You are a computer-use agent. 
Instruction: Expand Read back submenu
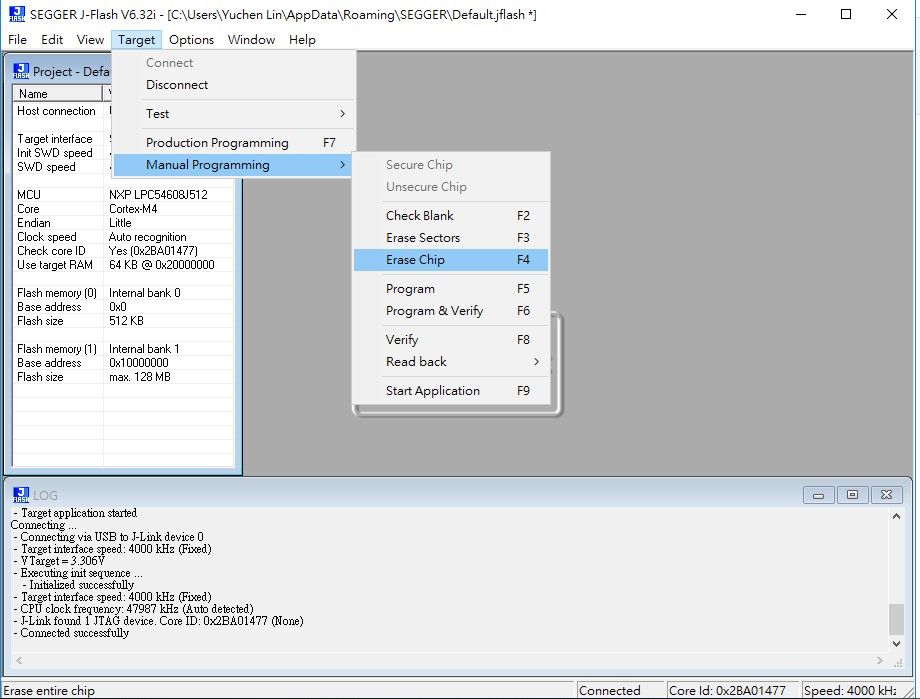click(451, 362)
